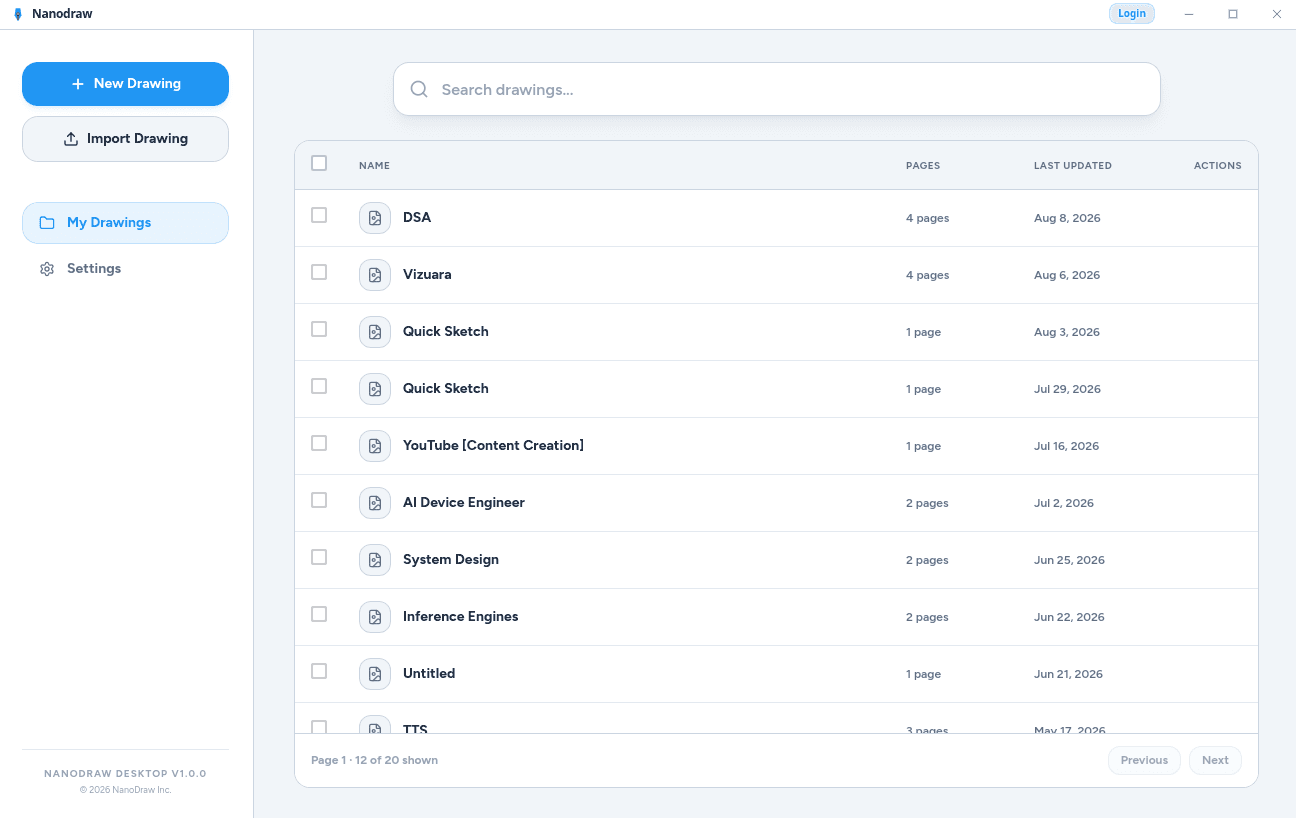The height and width of the screenshot is (818, 1296).
Task: Click the Previous pagination button
Action: tap(1144, 760)
